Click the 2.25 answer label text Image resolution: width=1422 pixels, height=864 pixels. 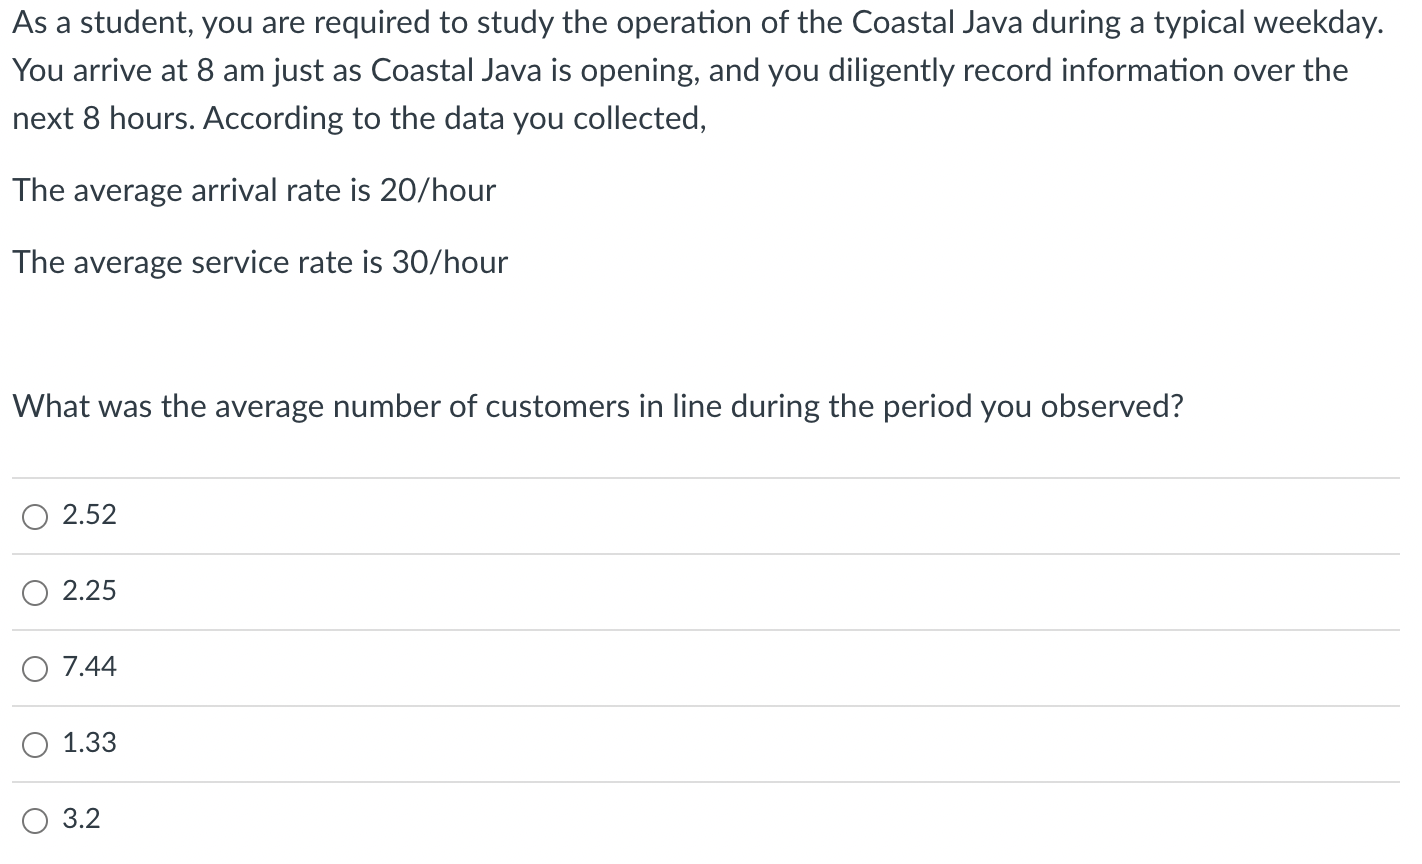[x=89, y=591]
